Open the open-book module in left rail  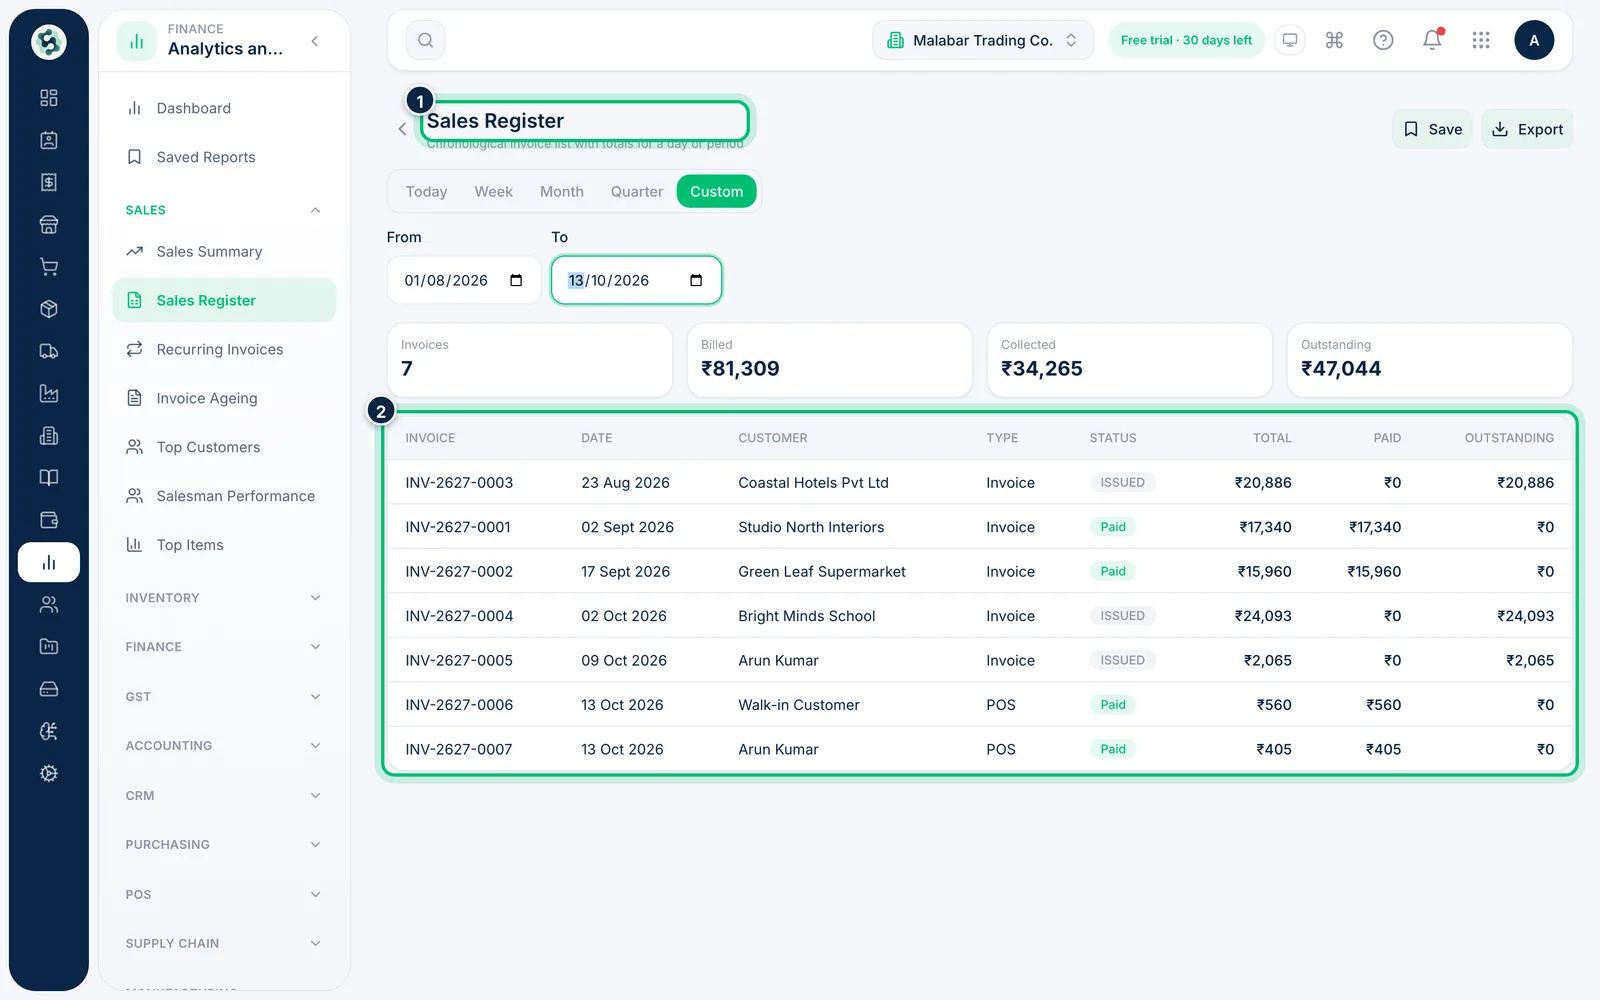pyautogui.click(x=48, y=478)
